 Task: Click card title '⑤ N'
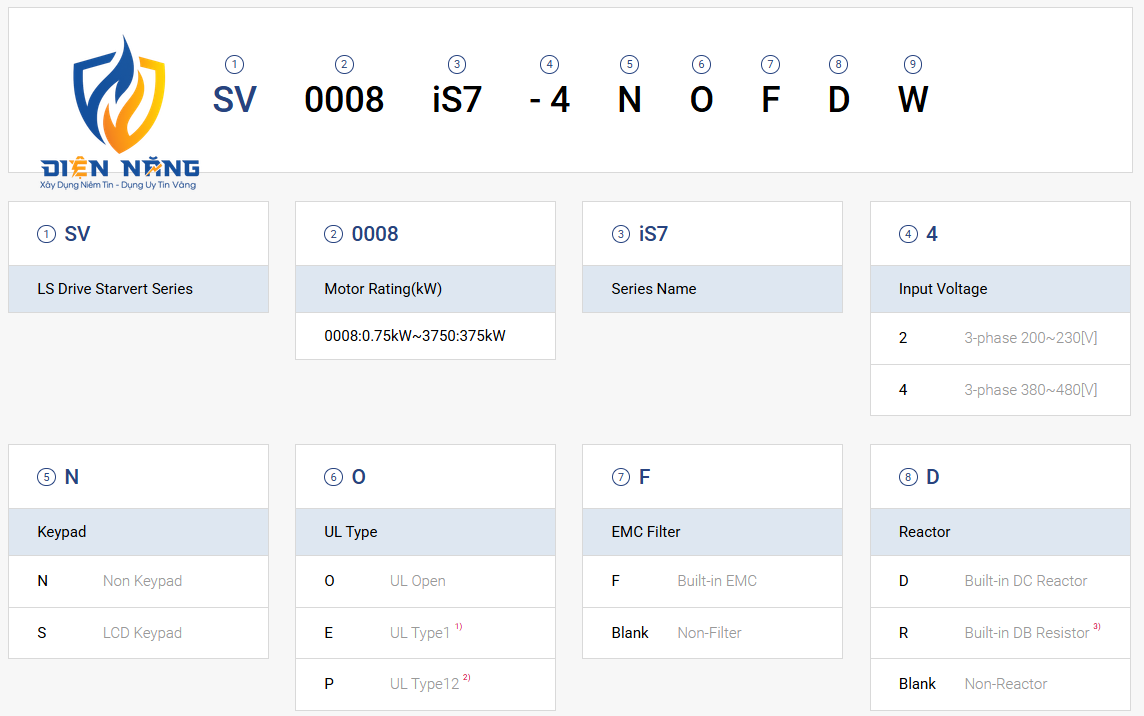click(x=58, y=477)
